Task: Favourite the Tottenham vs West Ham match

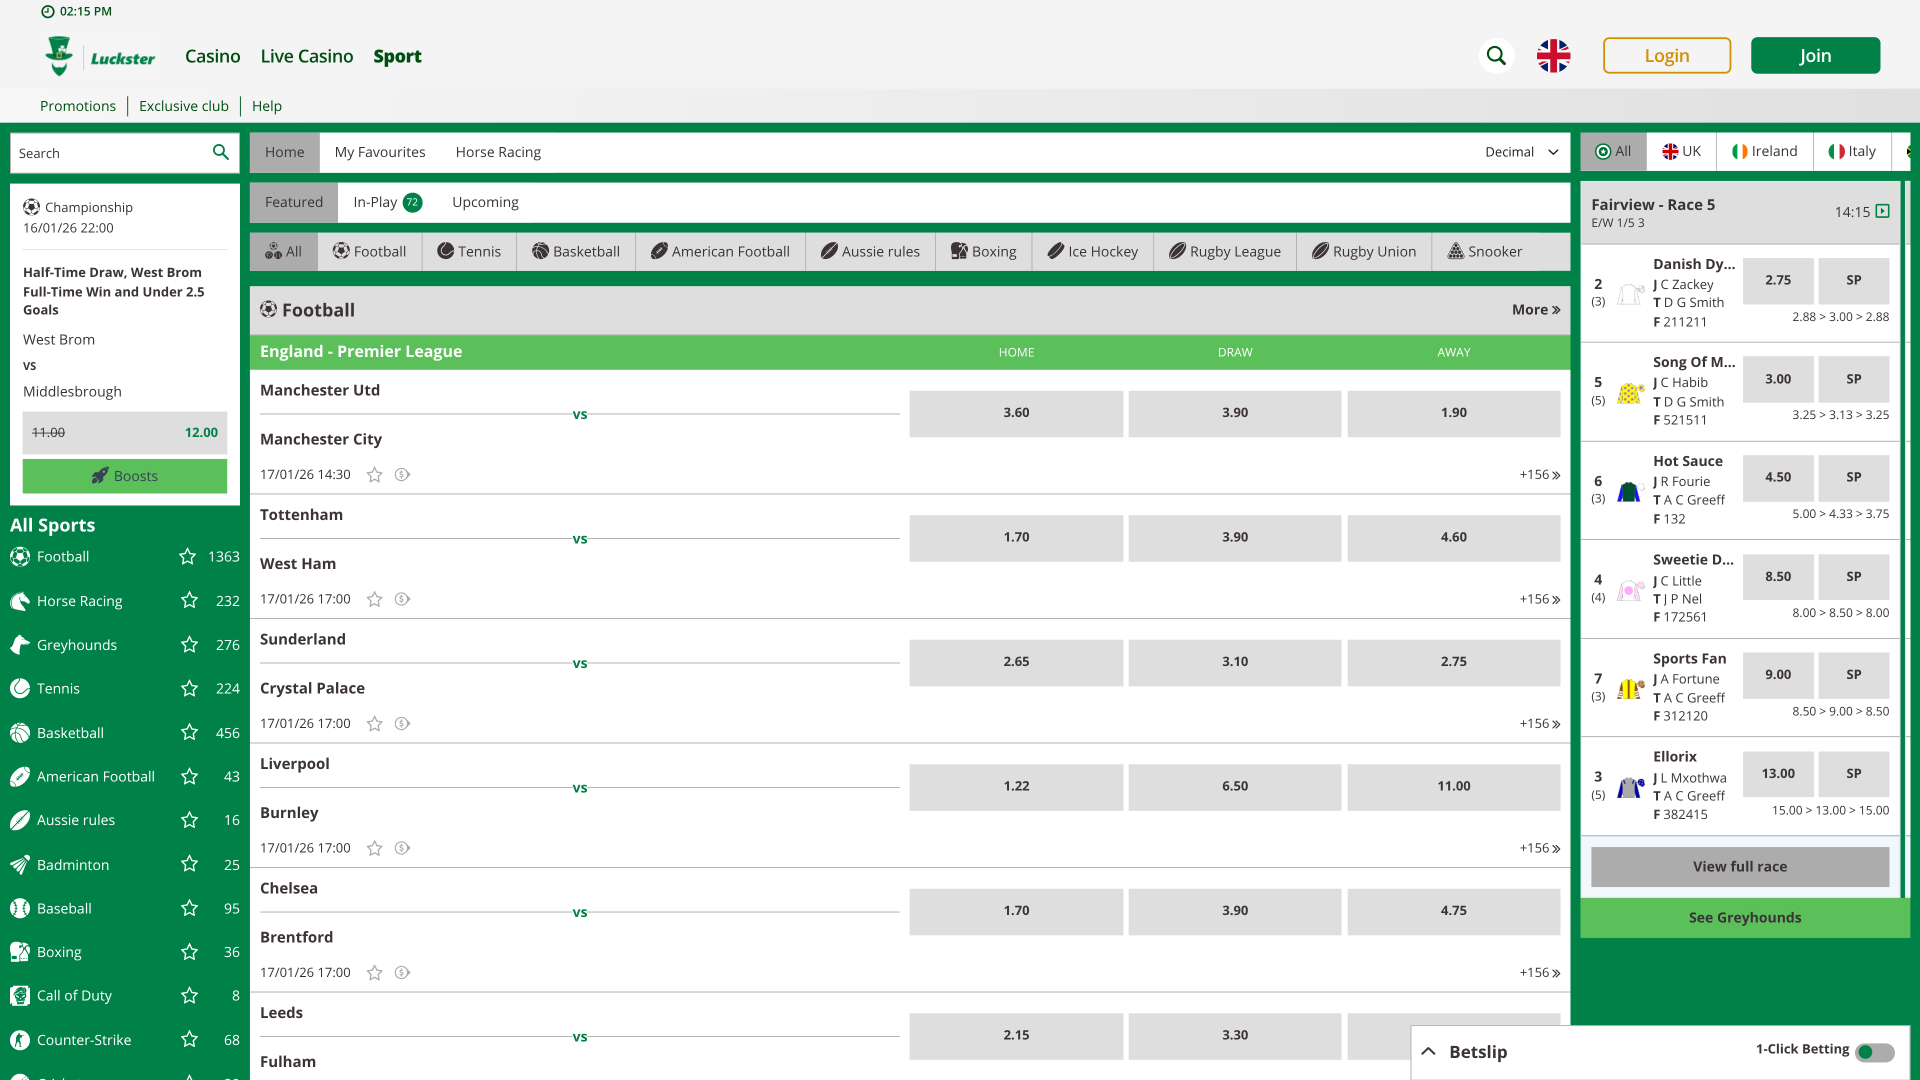Action: coord(374,599)
